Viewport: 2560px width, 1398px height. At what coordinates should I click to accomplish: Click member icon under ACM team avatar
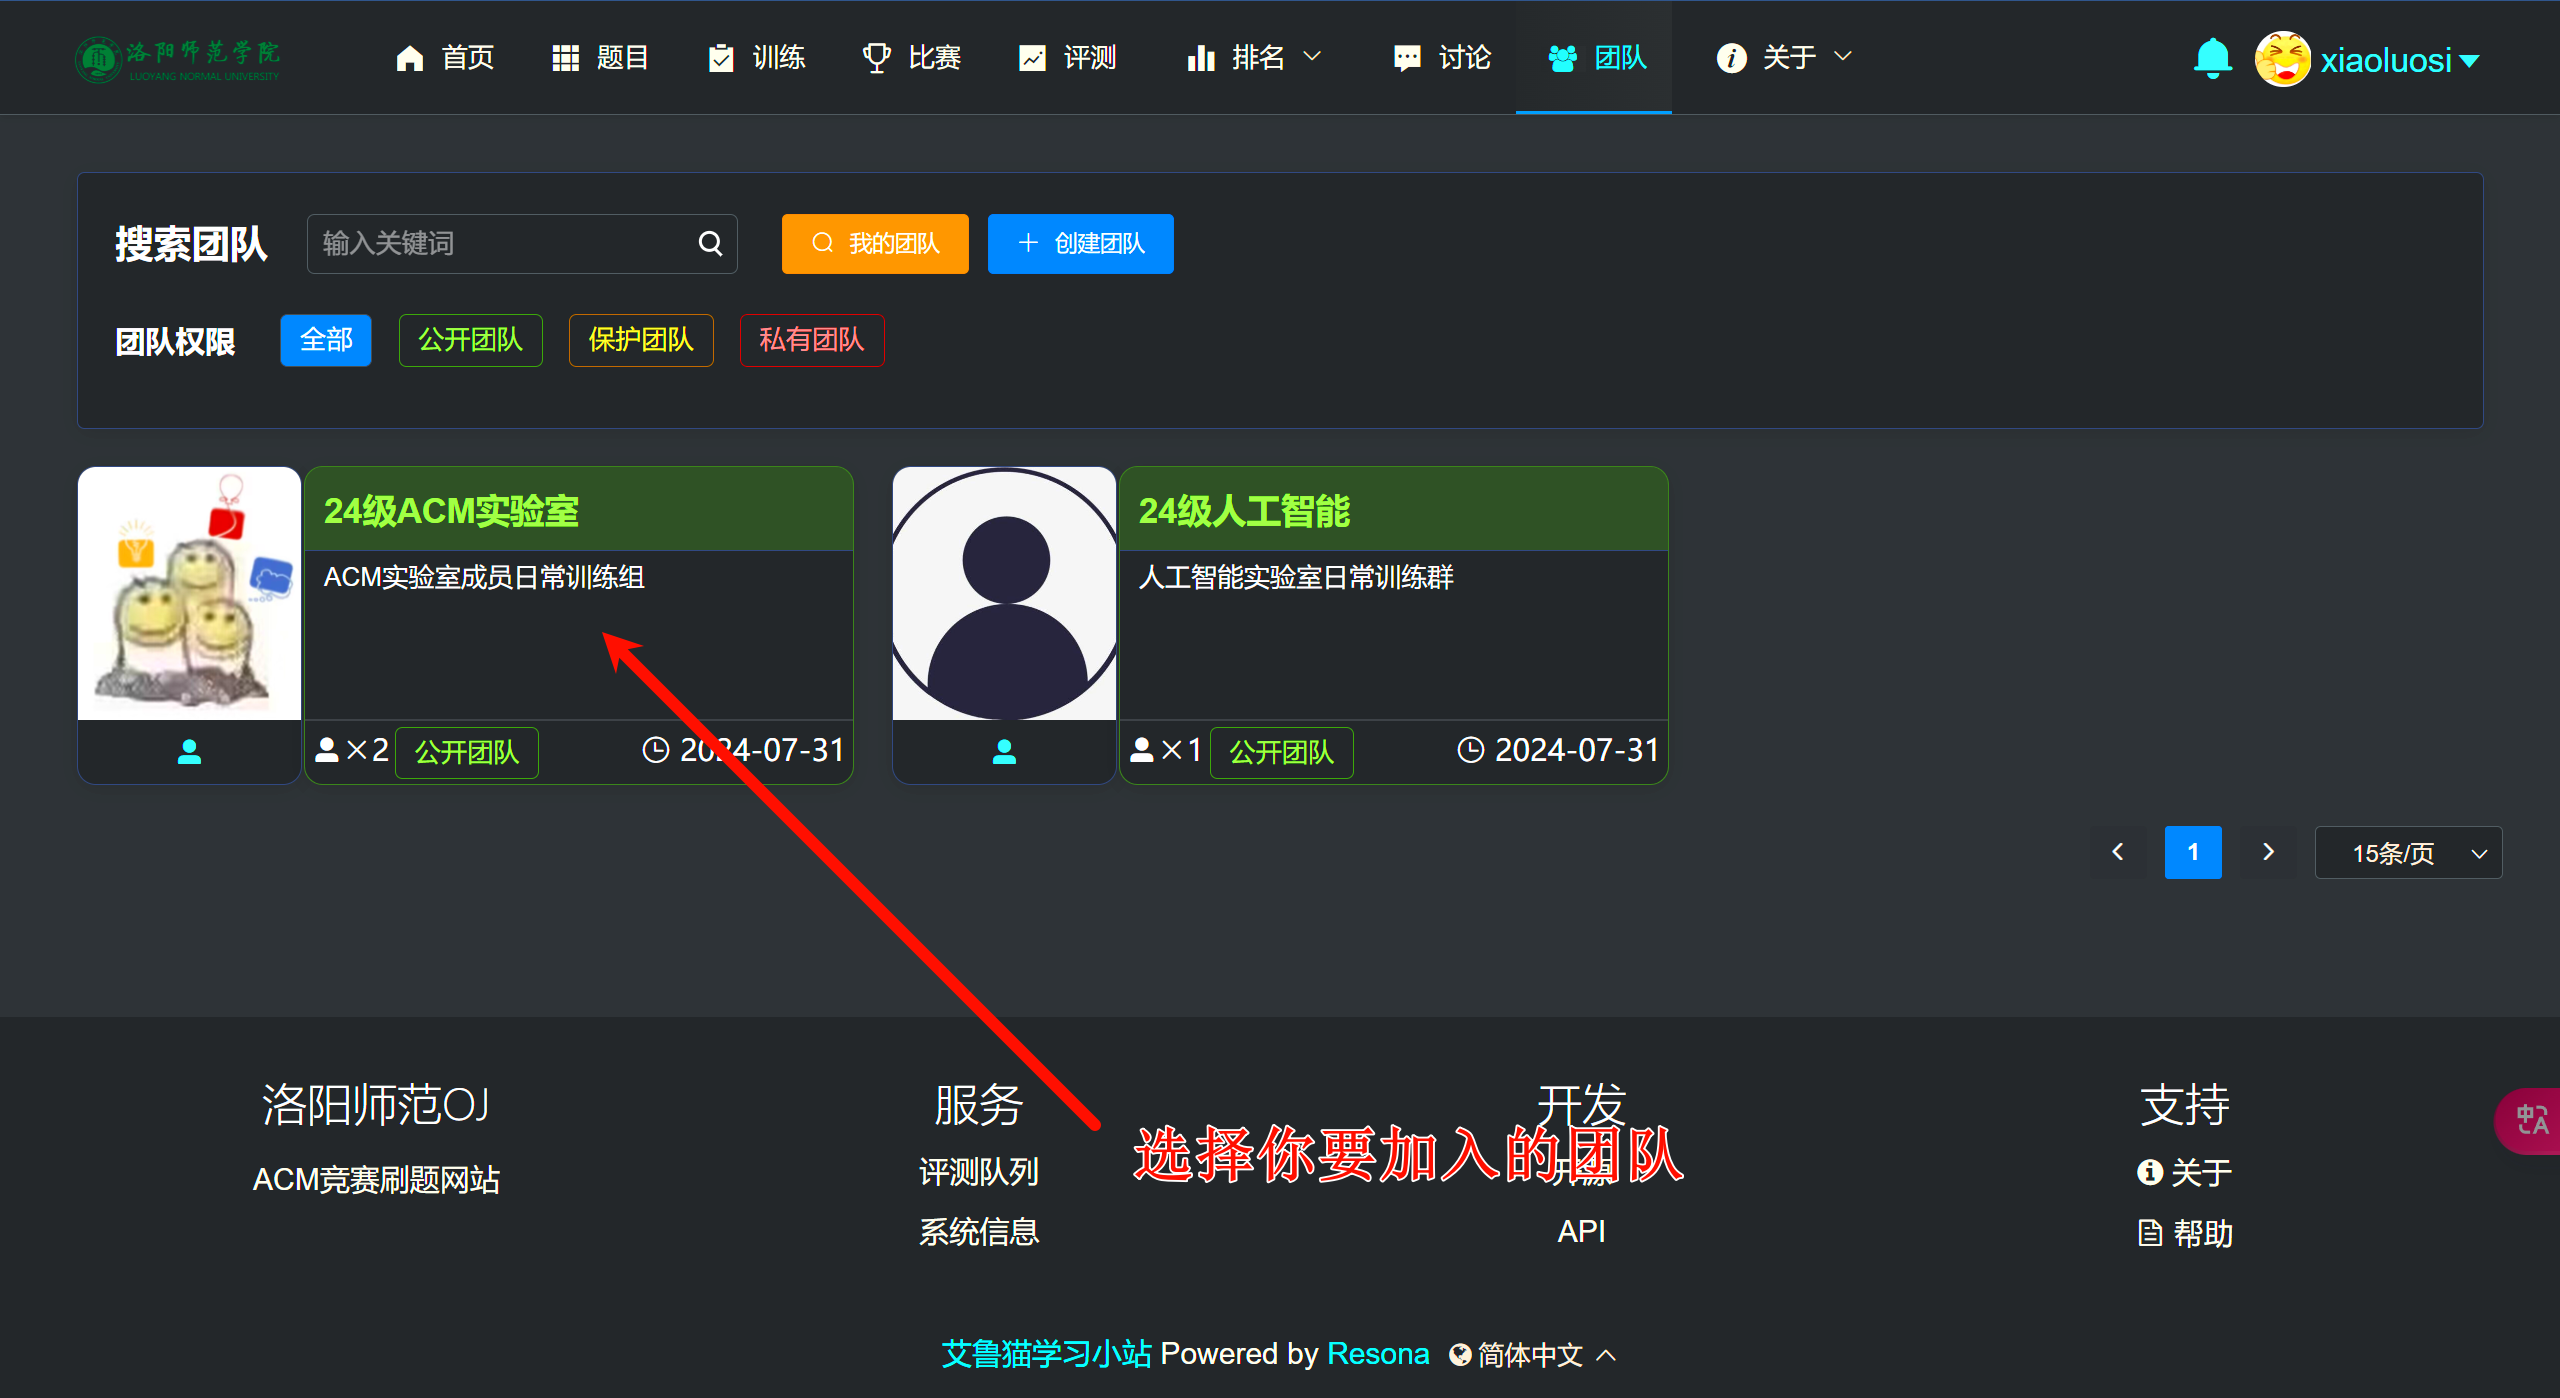(189, 751)
